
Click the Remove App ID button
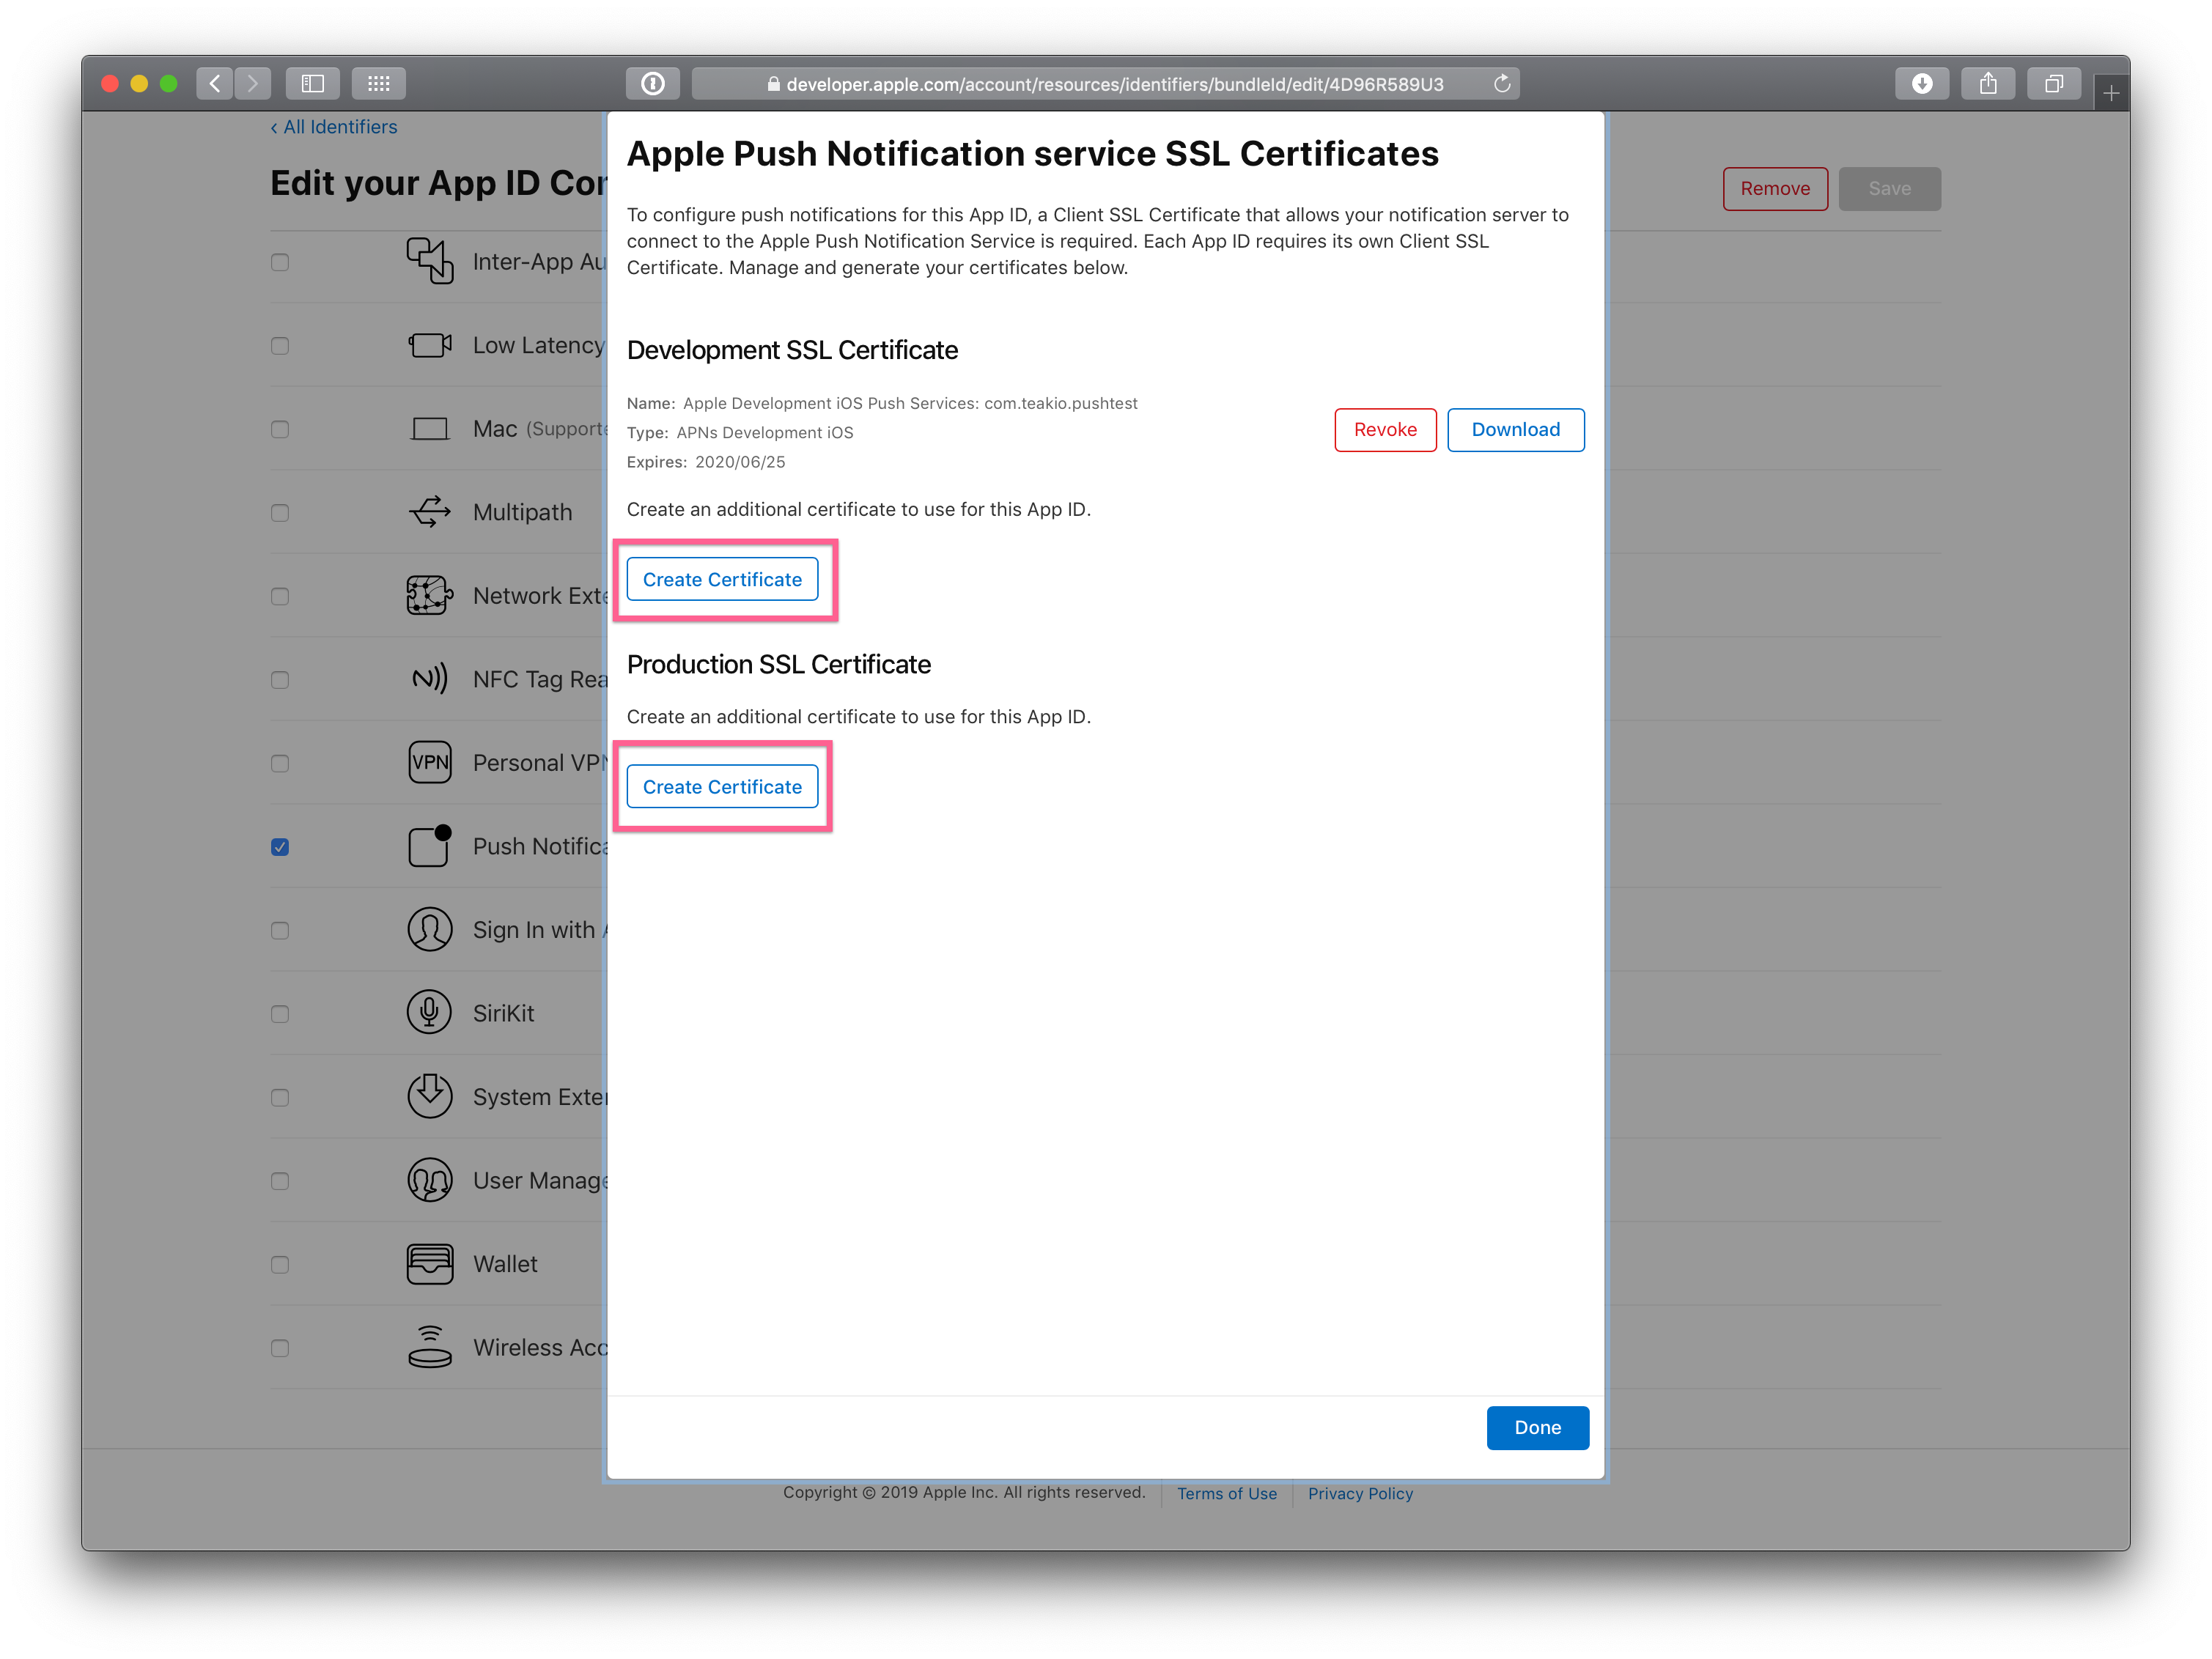point(1775,188)
